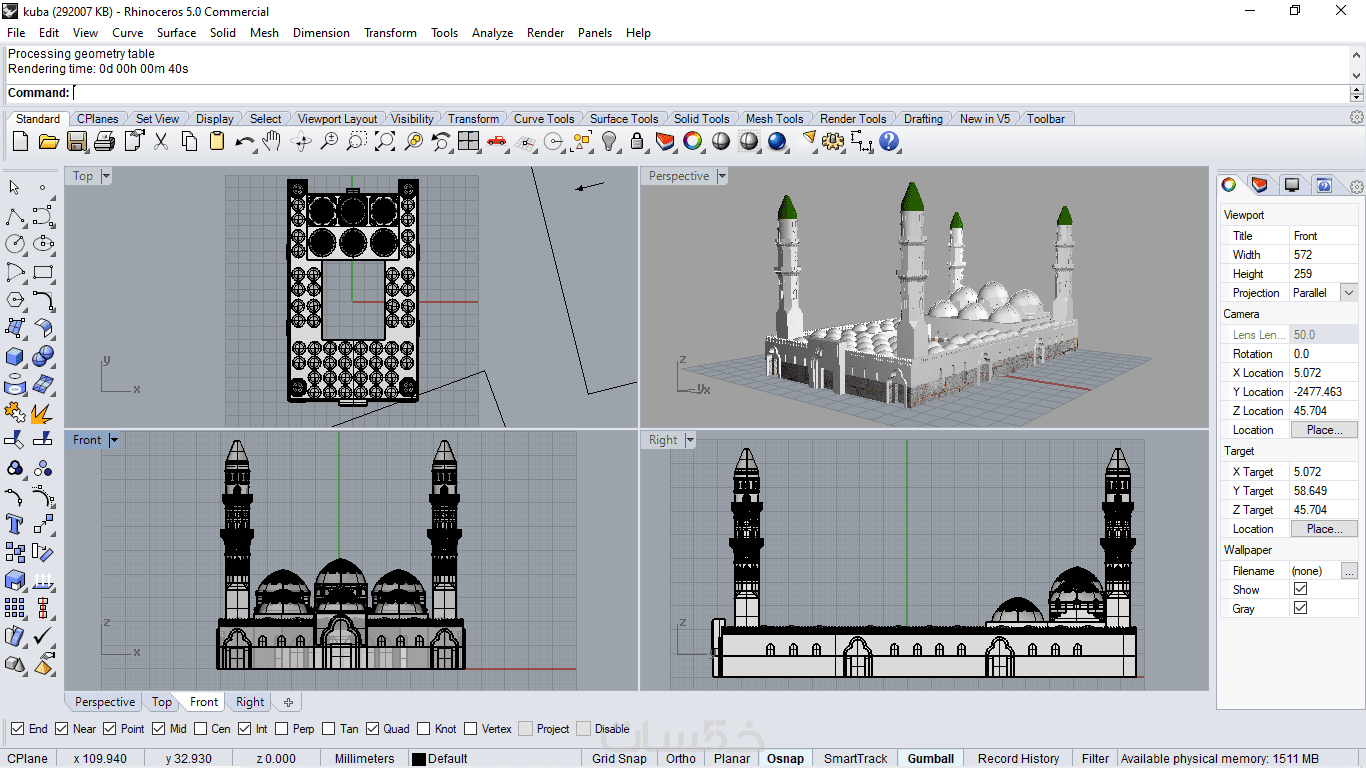Open the Projection dropdown in Viewport panel

click(x=1349, y=293)
